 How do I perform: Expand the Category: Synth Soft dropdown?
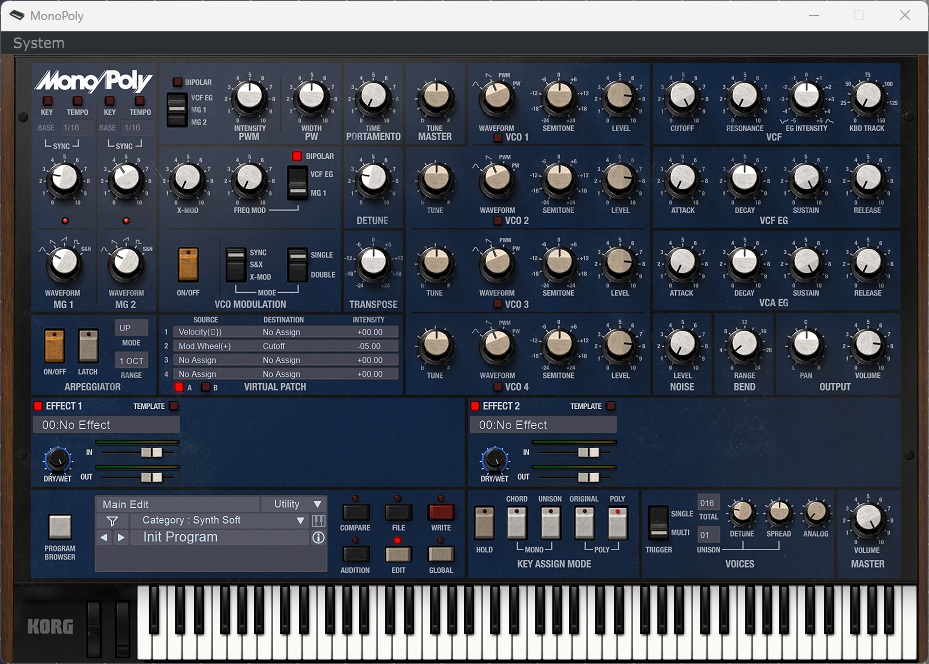pos(218,521)
